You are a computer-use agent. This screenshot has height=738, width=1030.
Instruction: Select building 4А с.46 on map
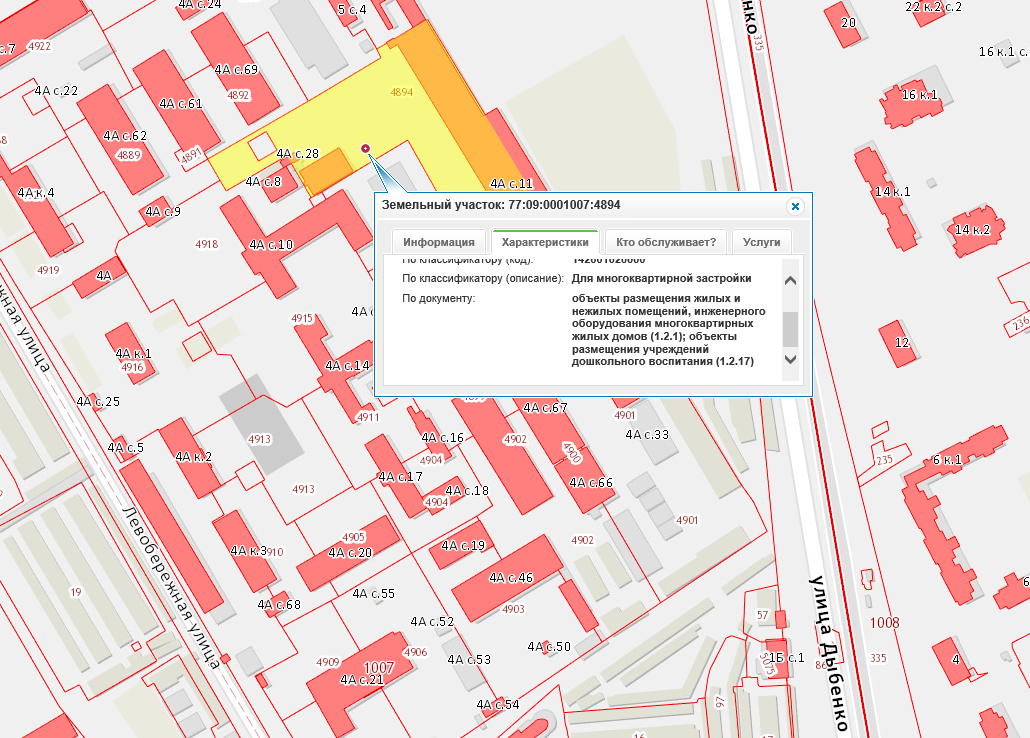click(x=512, y=577)
